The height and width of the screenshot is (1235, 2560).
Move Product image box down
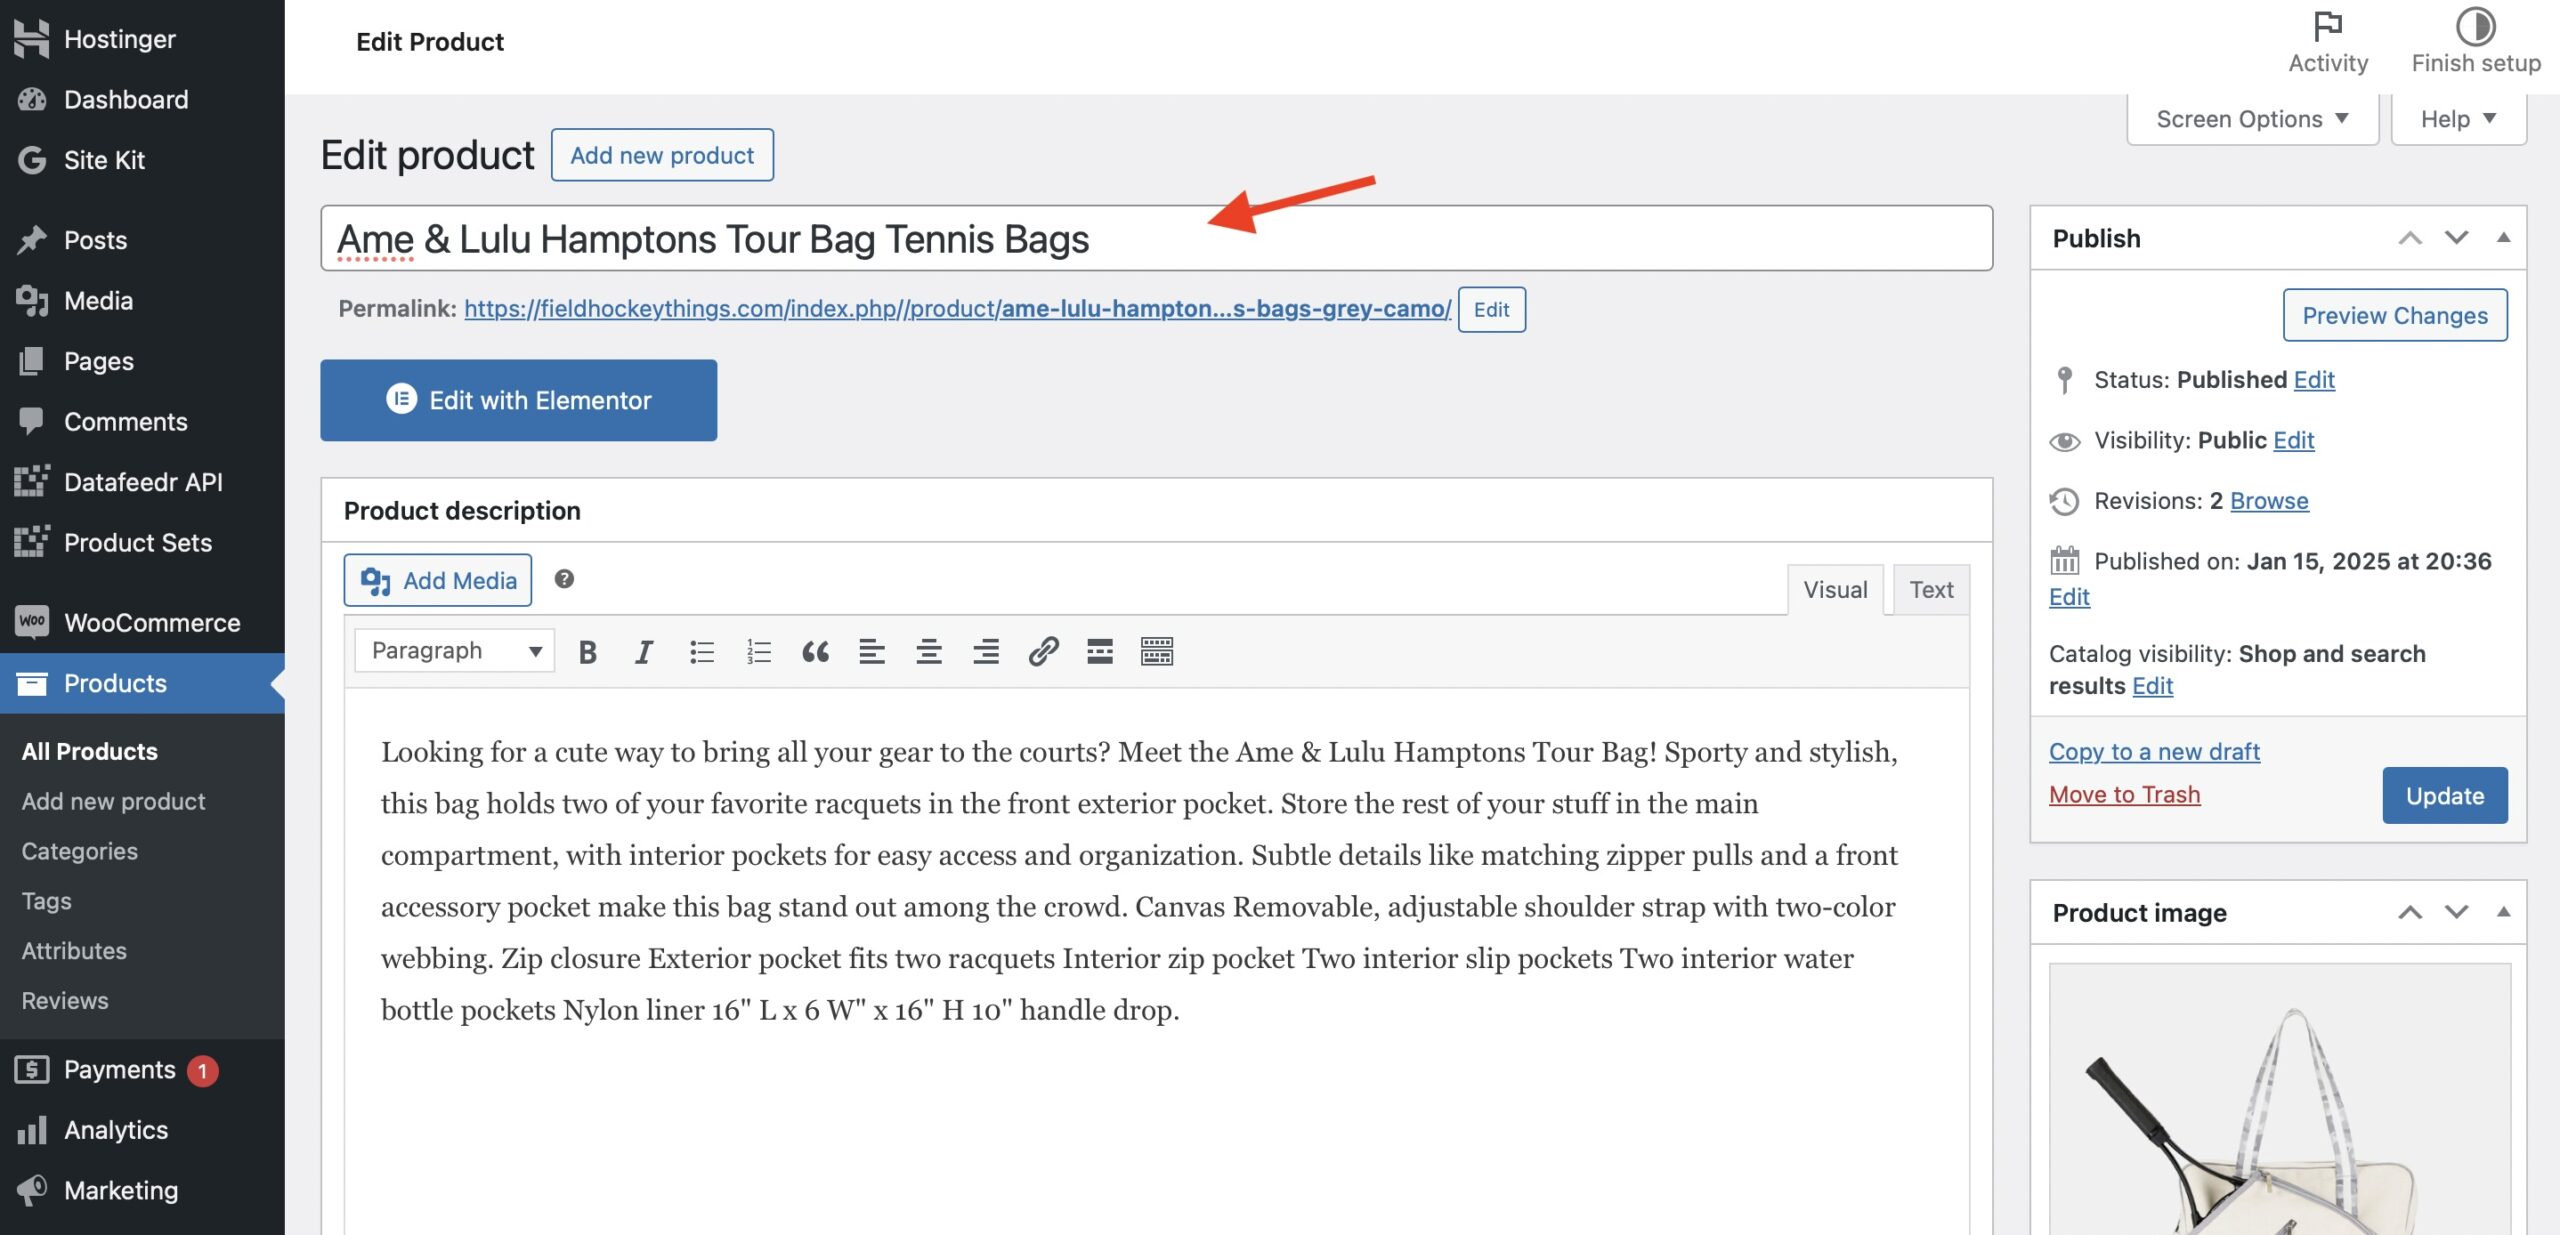point(2457,912)
